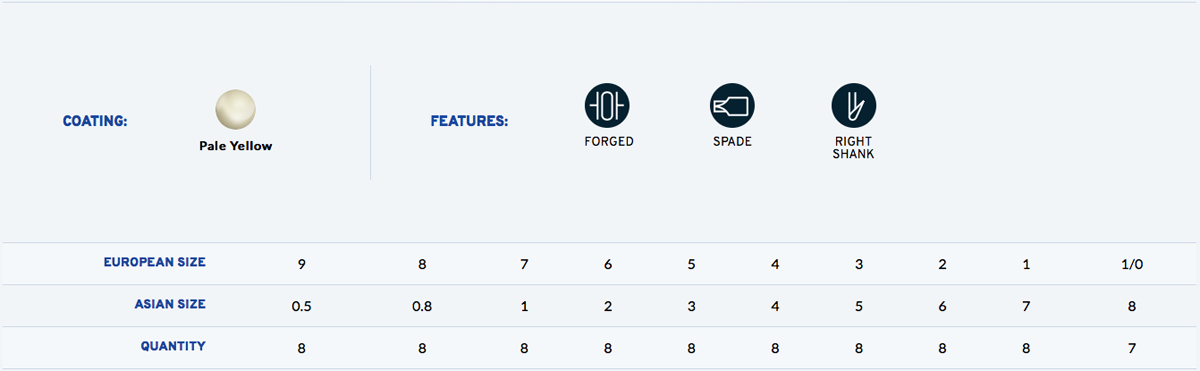
Task: Click the Pale Yellow coating label
Action: 236,146
